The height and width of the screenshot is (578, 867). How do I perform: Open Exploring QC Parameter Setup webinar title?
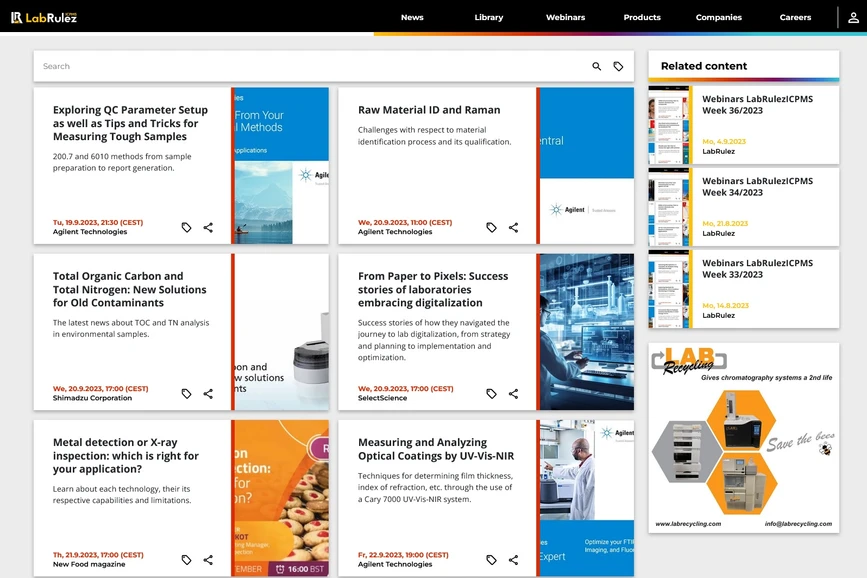pyautogui.click(x=130, y=123)
